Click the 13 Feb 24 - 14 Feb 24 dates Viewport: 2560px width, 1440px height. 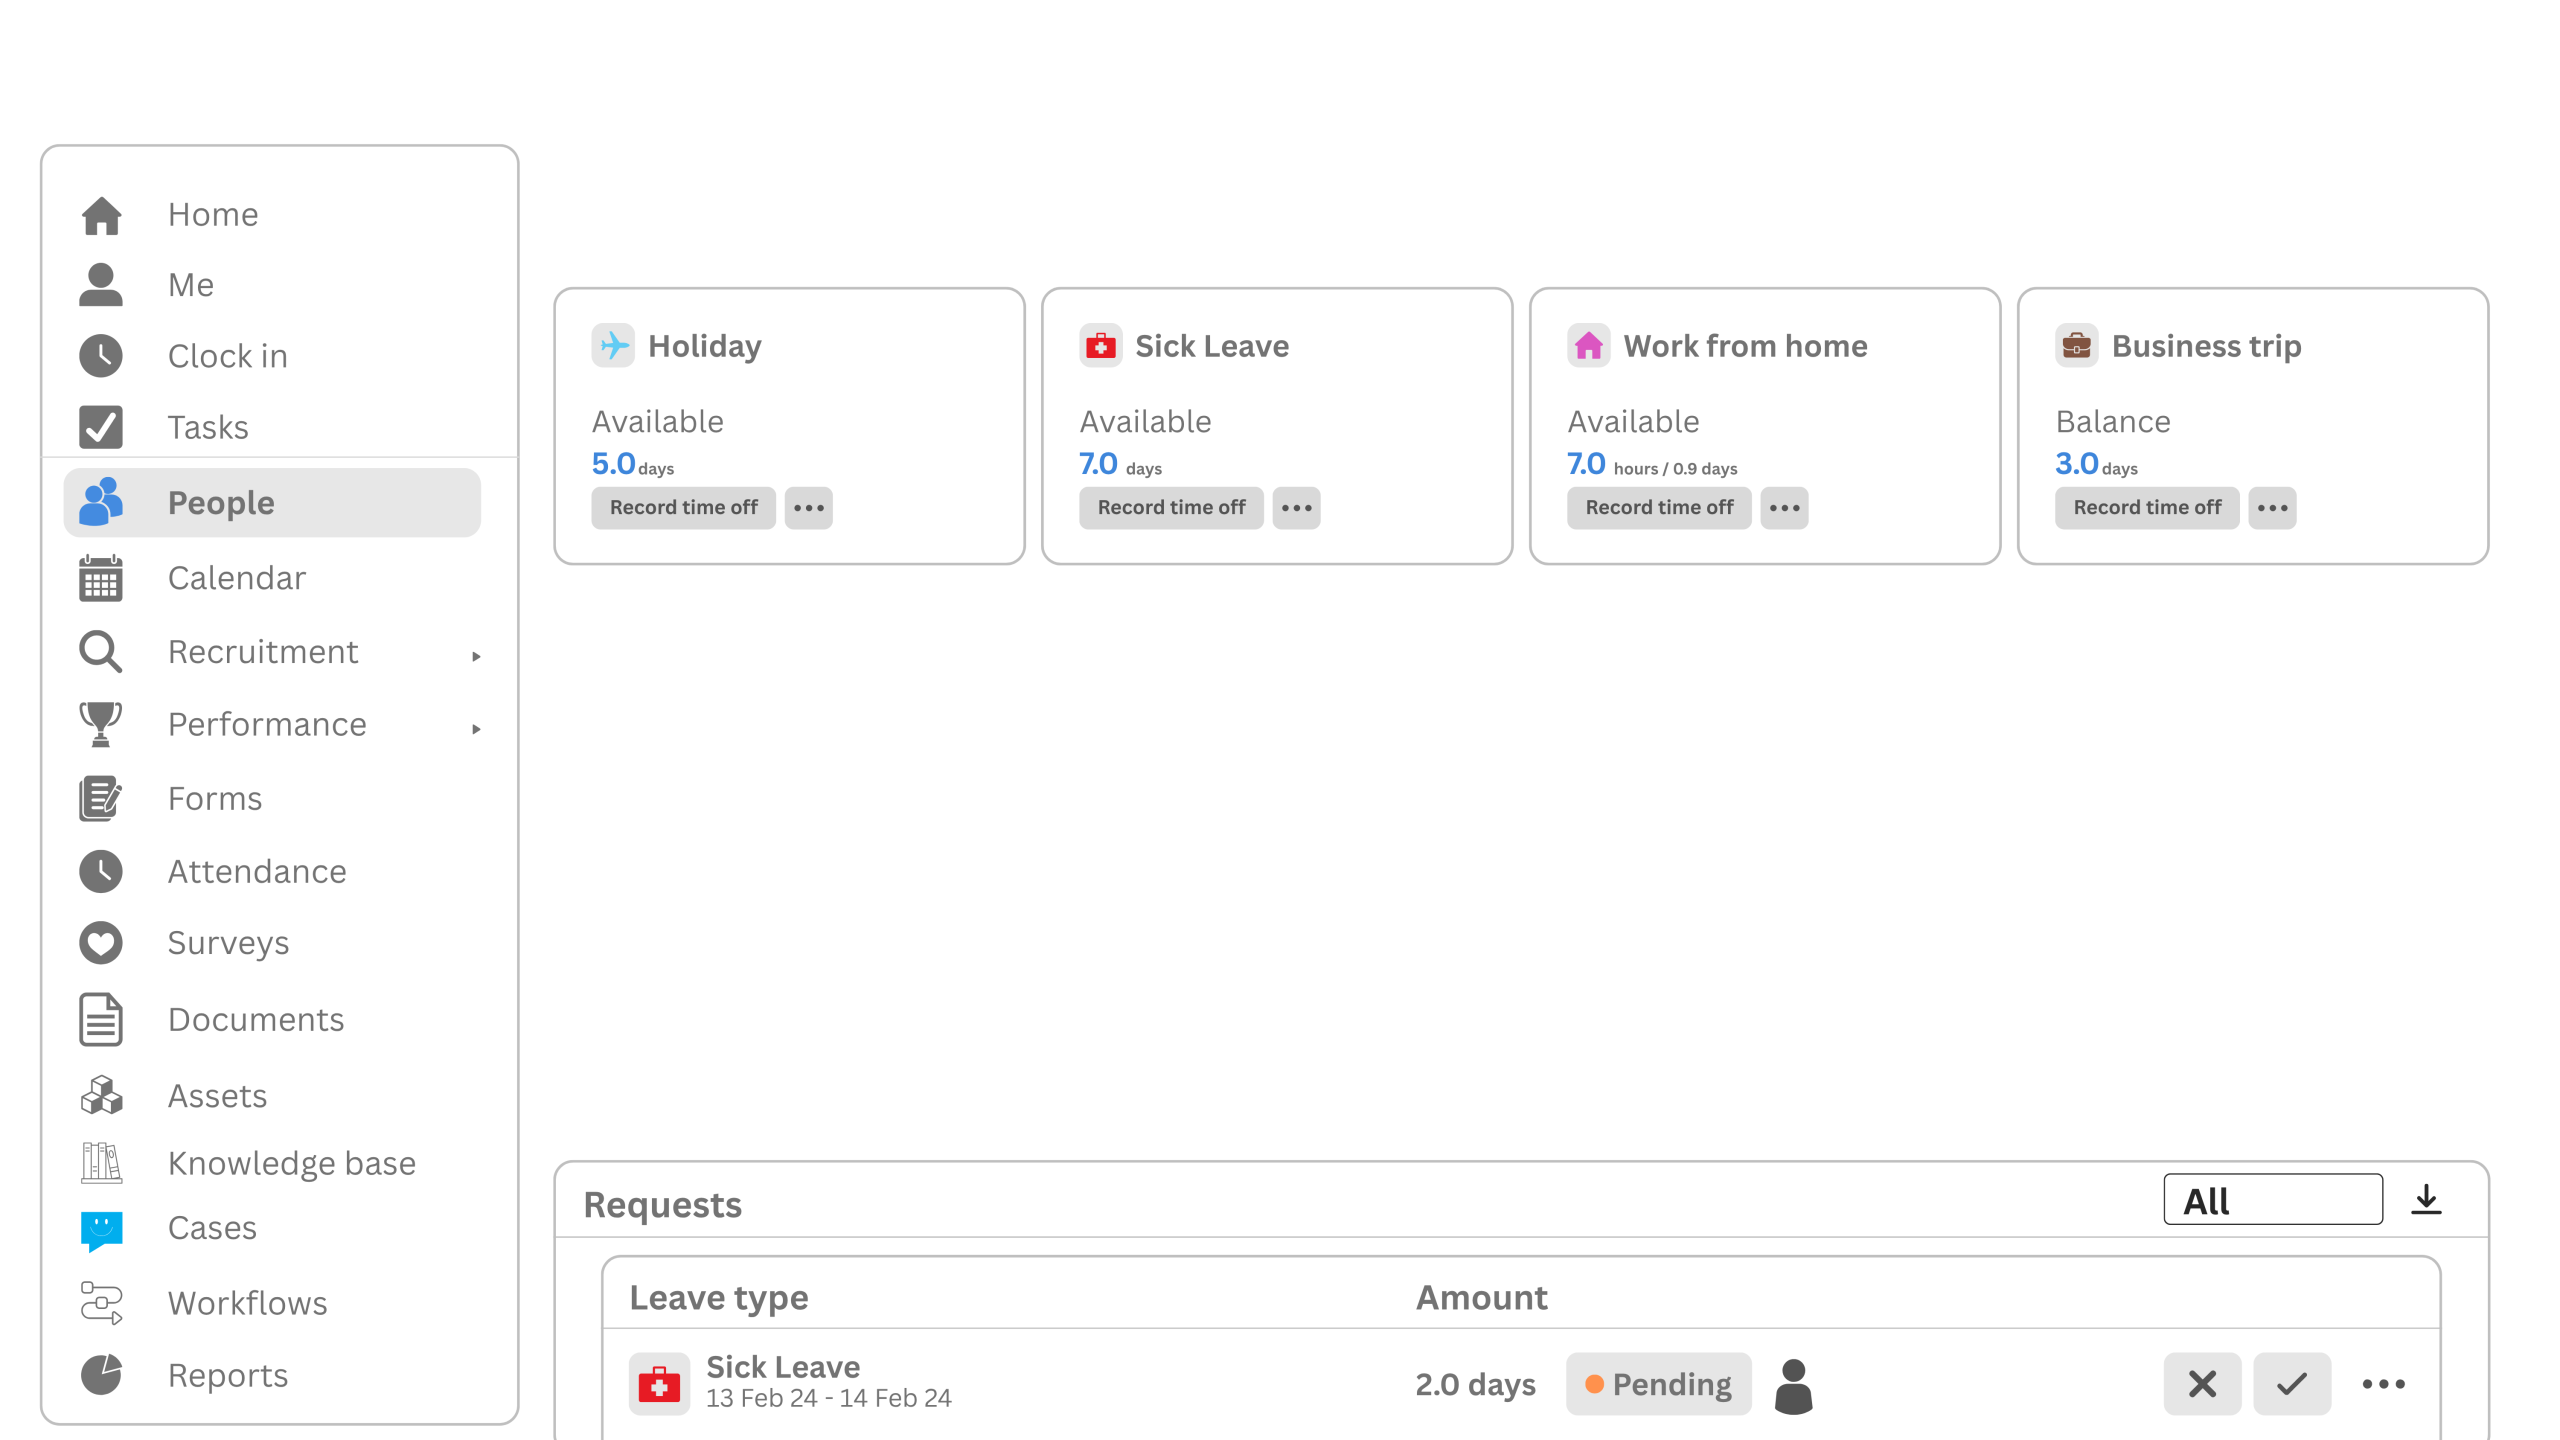829,1399
